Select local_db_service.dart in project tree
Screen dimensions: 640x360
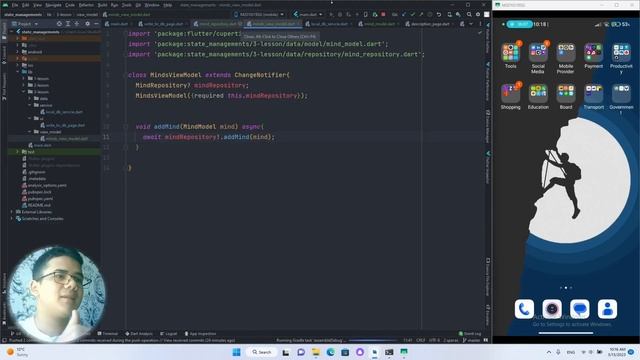pos(61,112)
